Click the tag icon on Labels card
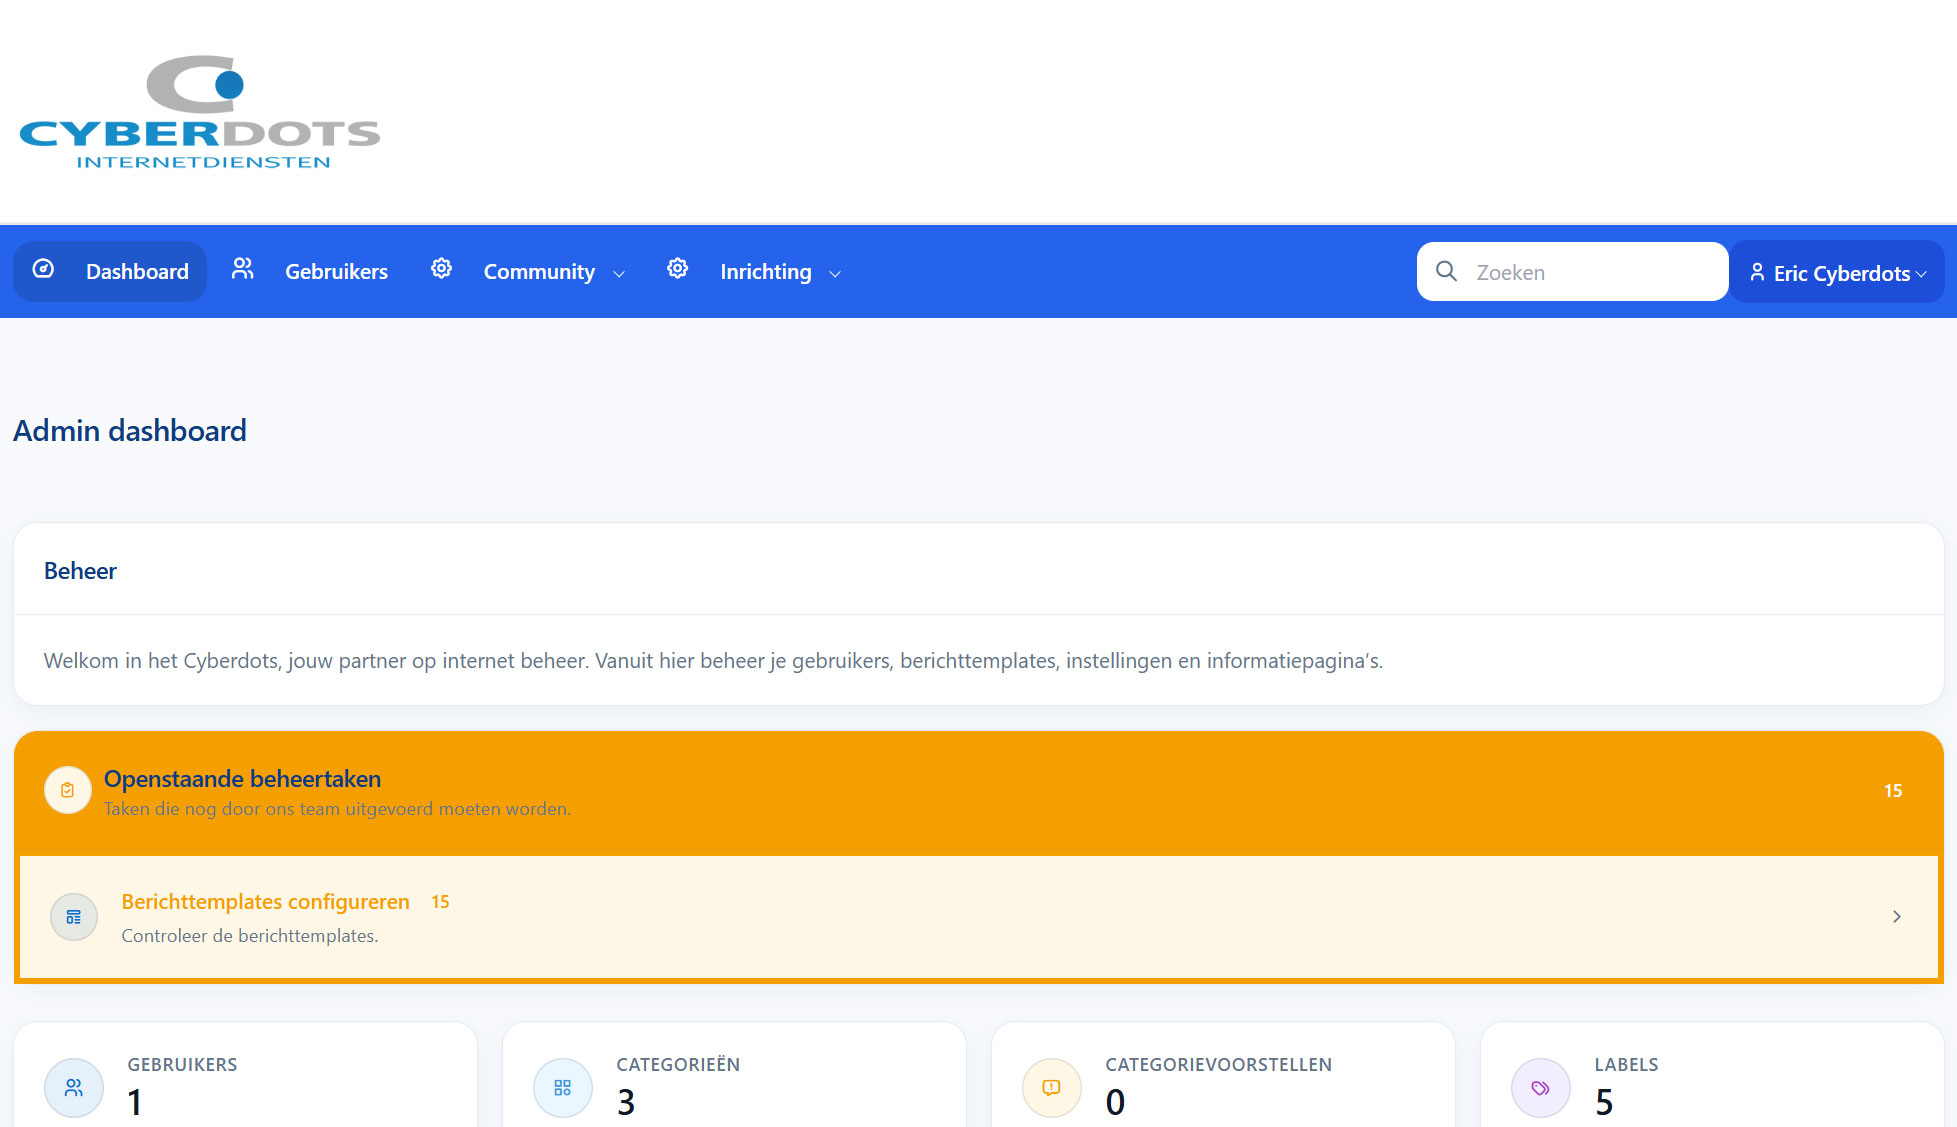 [x=1541, y=1088]
